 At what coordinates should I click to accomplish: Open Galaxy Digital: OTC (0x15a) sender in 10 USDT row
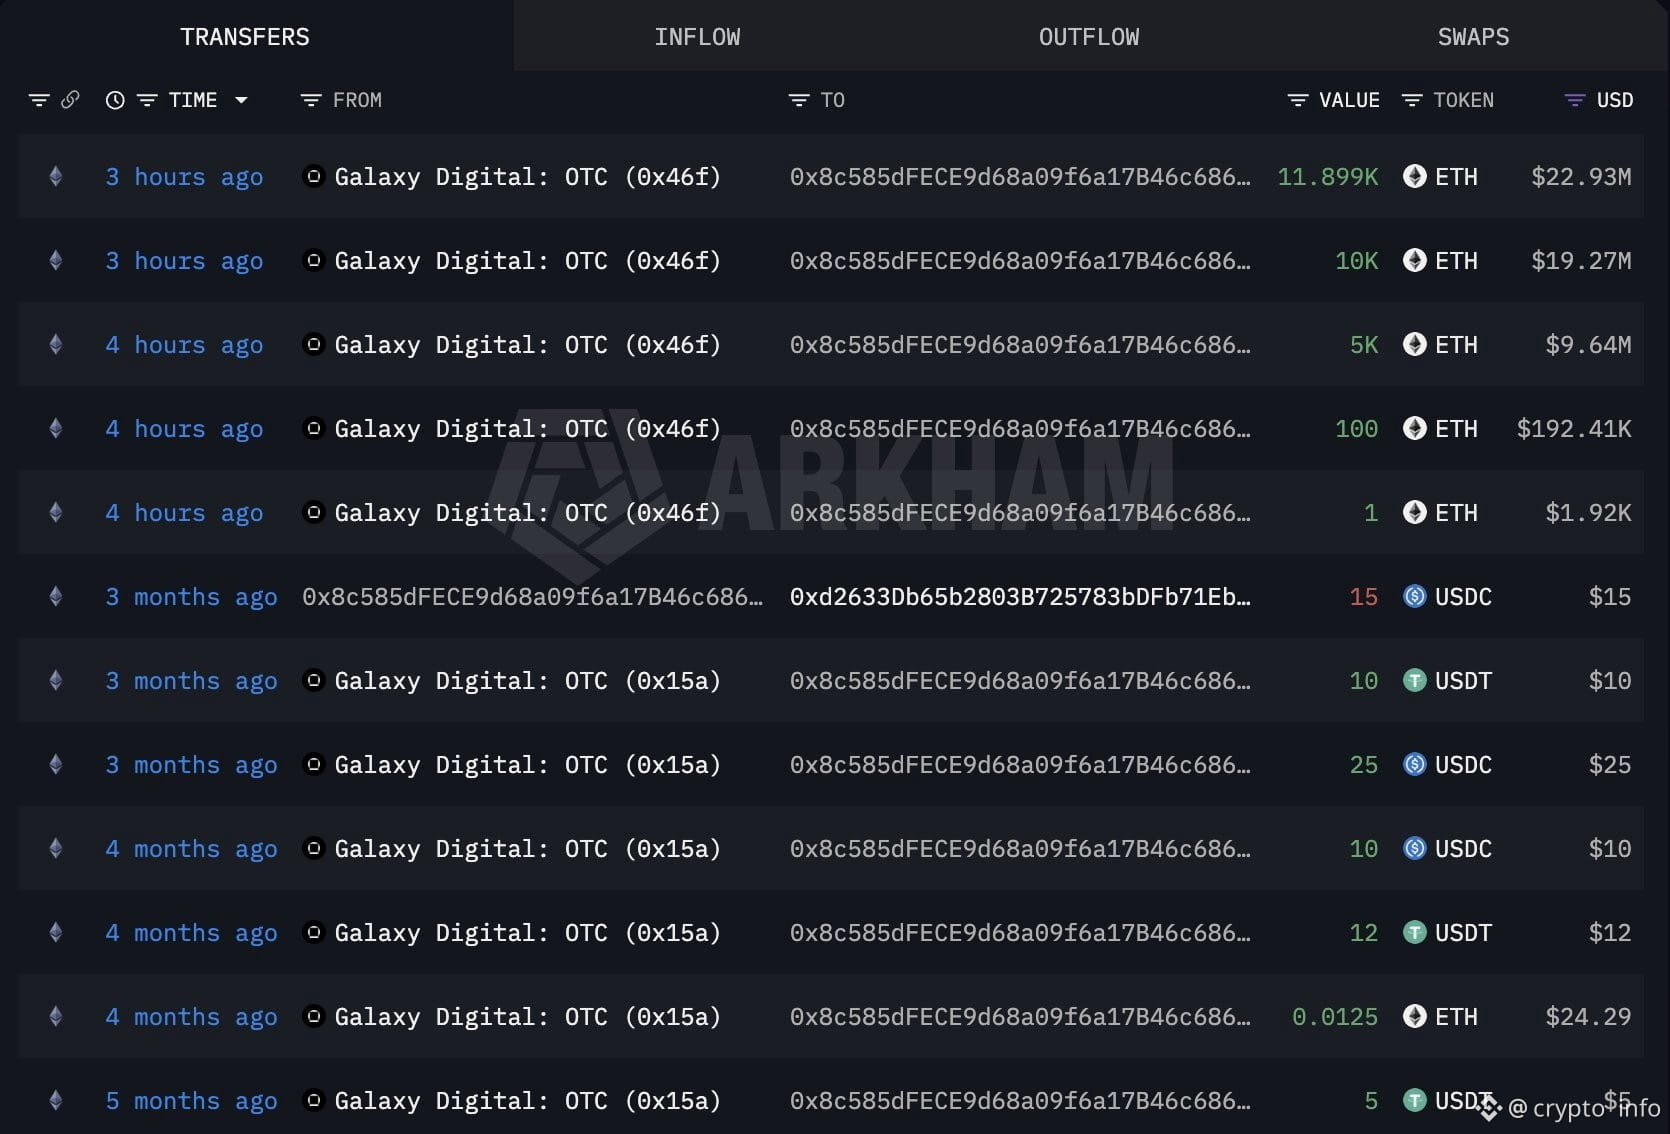(528, 681)
